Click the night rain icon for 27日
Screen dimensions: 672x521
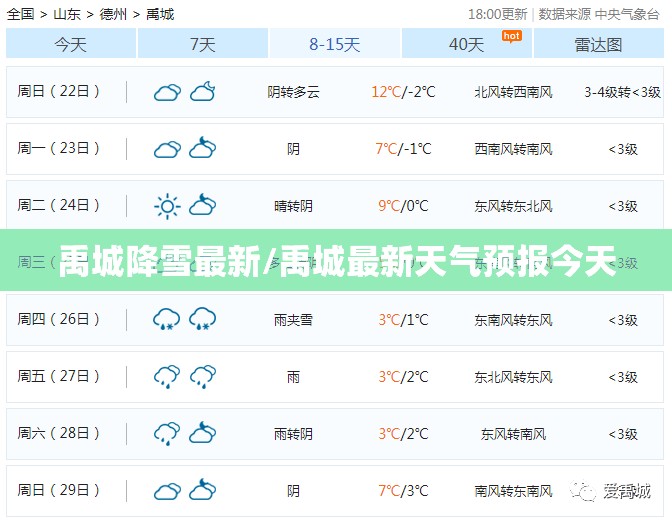coord(203,377)
